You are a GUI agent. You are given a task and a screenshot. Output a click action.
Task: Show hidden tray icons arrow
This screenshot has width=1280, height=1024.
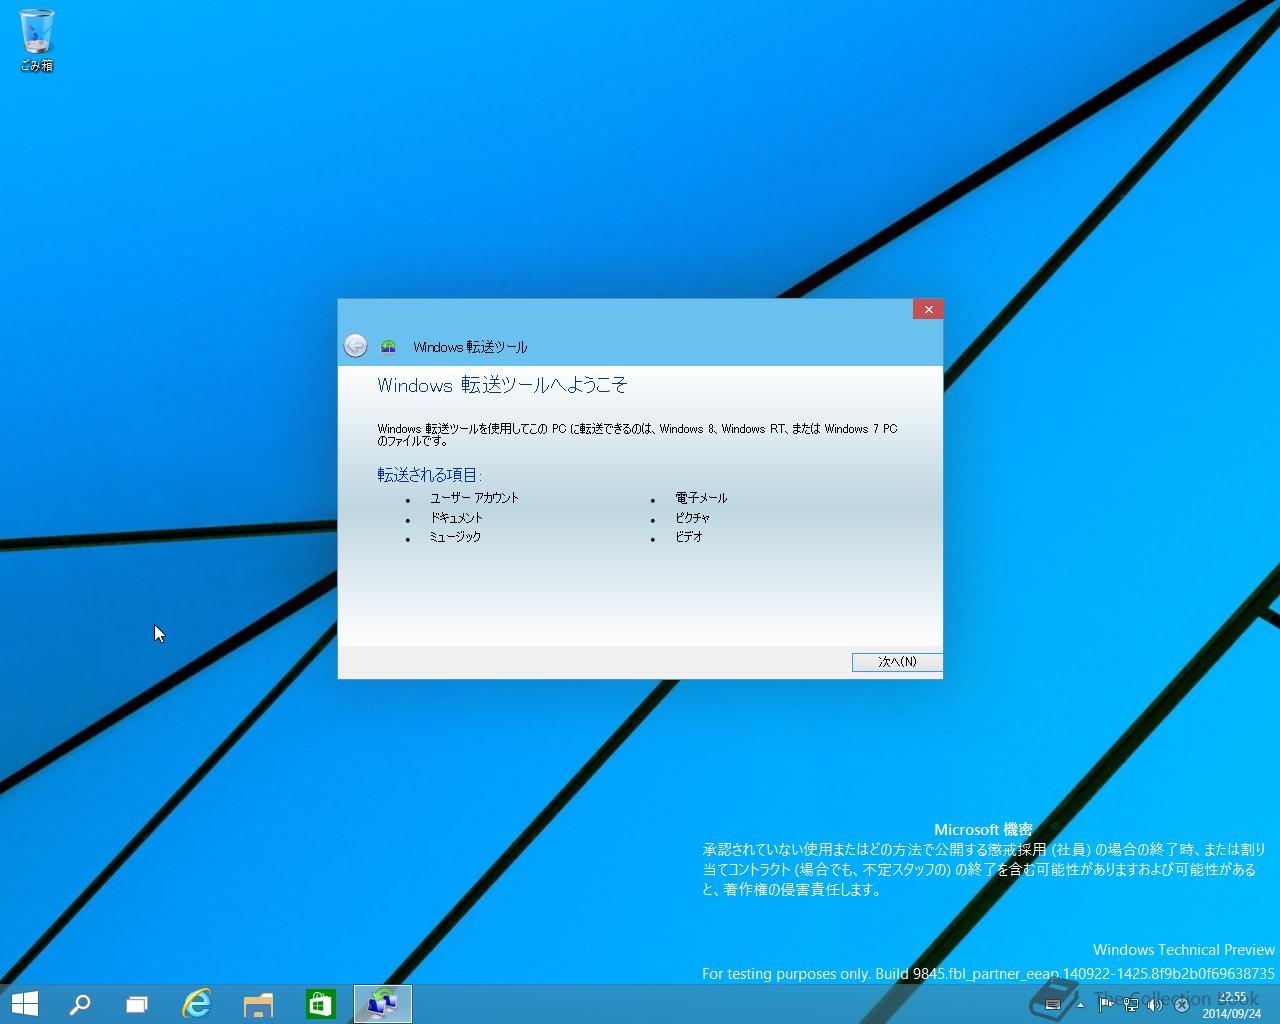coord(1080,1005)
